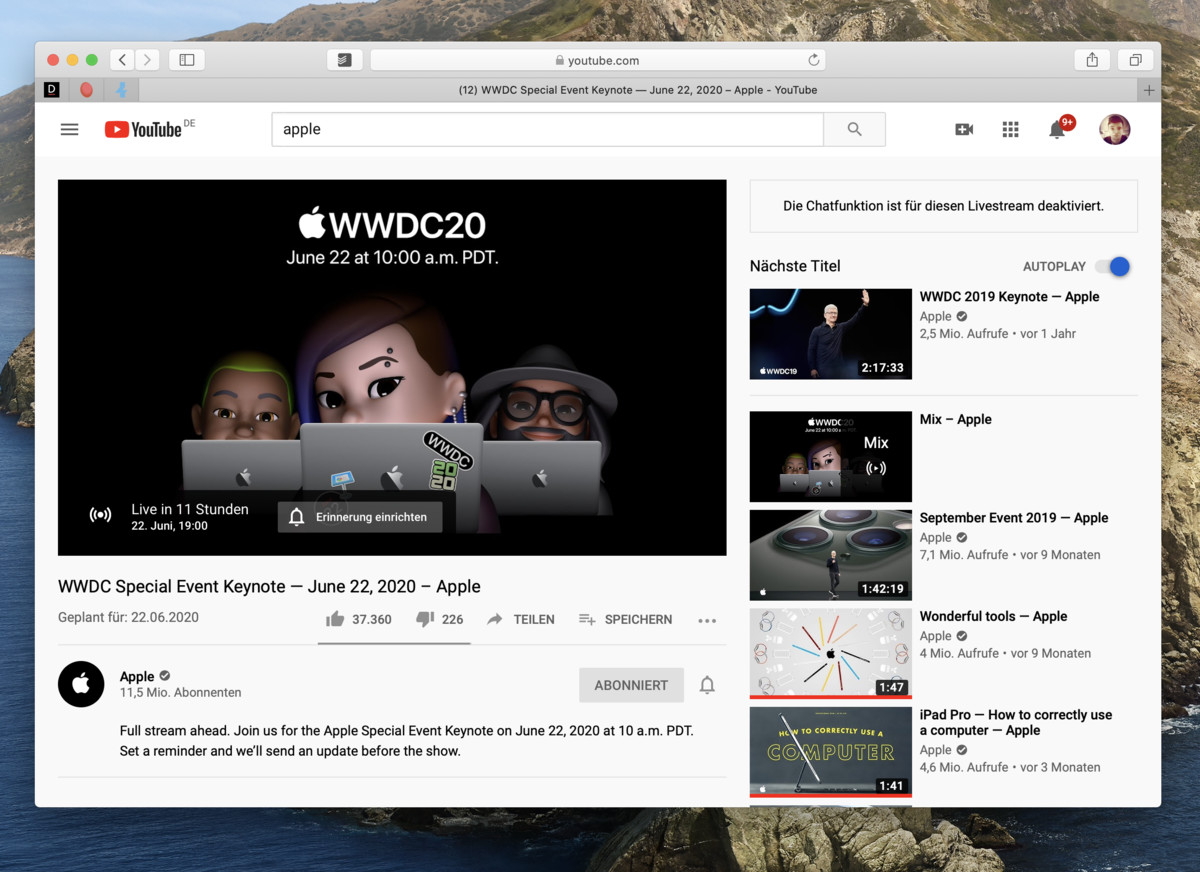
Task: Open the Apple channel avatar
Action: 81,684
